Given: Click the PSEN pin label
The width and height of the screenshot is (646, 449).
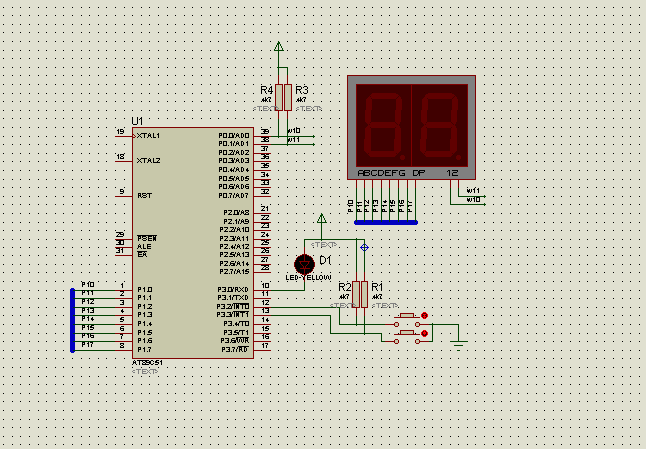Looking at the screenshot, I should (x=147, y=239).
